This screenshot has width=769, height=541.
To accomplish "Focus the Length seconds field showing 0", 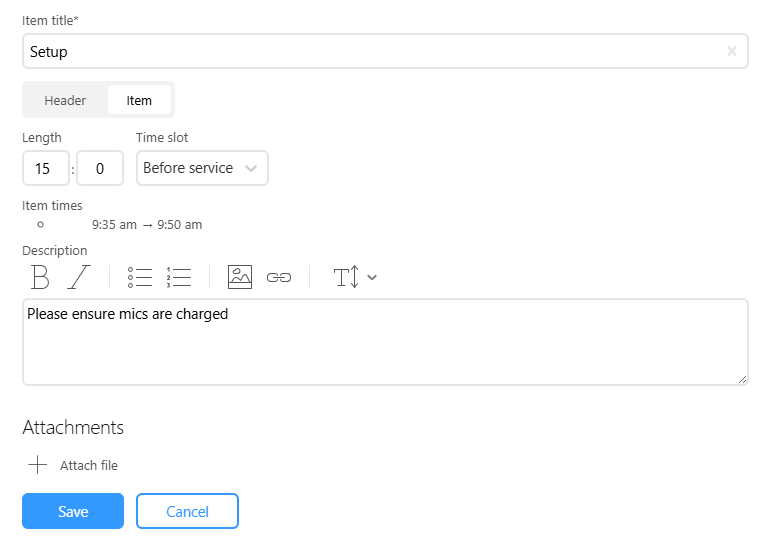I will pyautogui.click(x=100, y=168).
